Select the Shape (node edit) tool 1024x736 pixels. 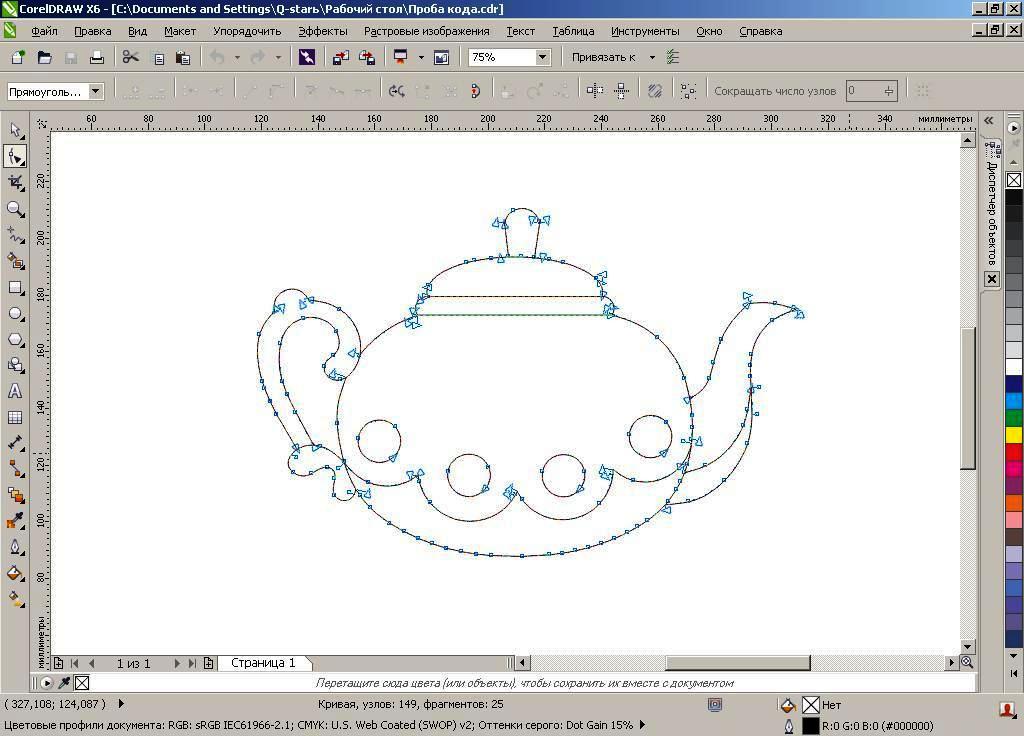point(15,157)
